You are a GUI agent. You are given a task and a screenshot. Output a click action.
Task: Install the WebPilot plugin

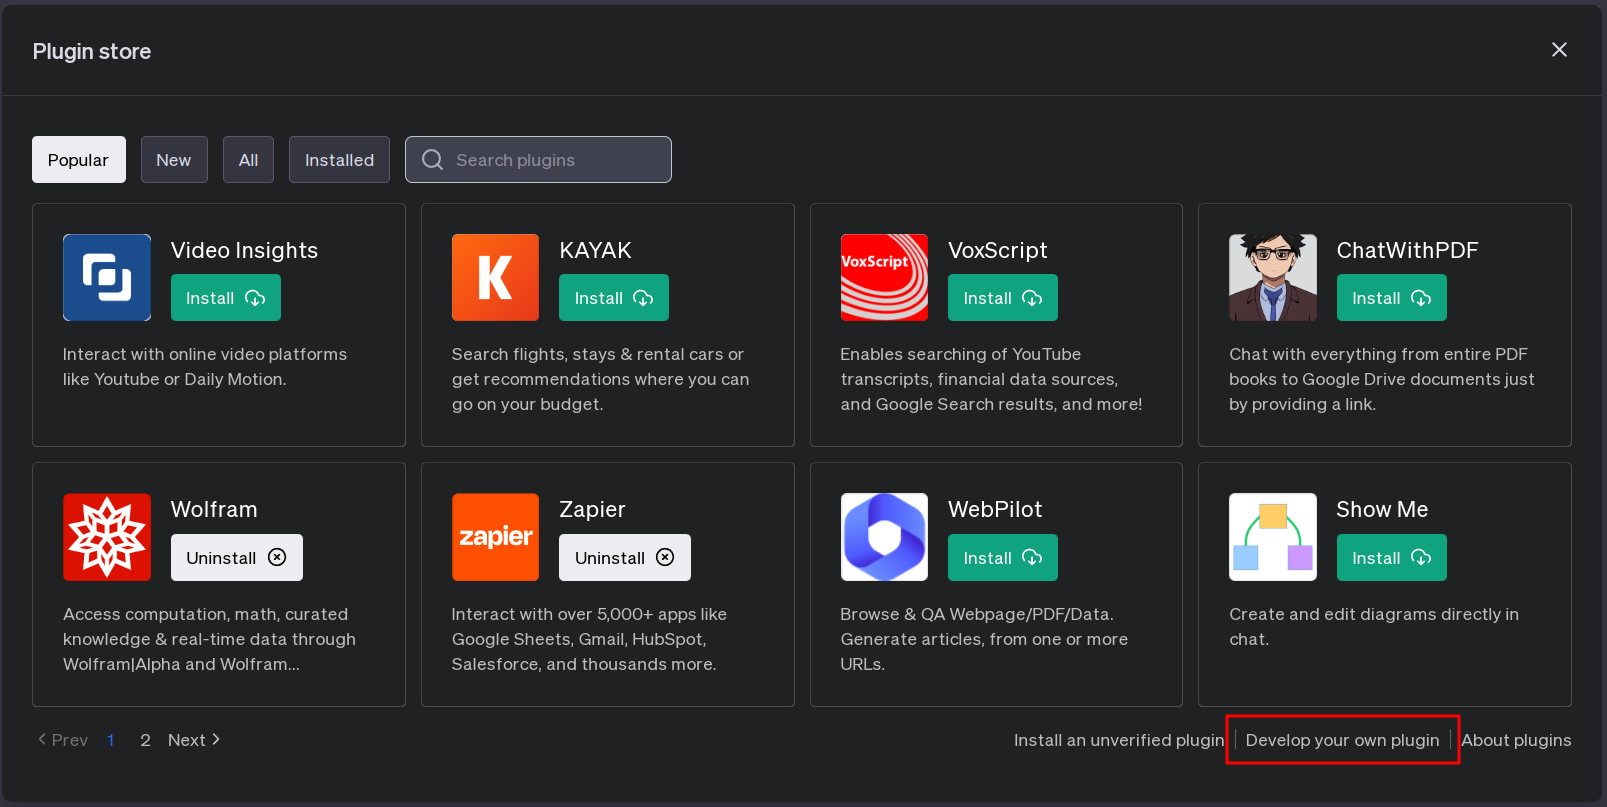pyautogui.click(x=1002, y=558)
